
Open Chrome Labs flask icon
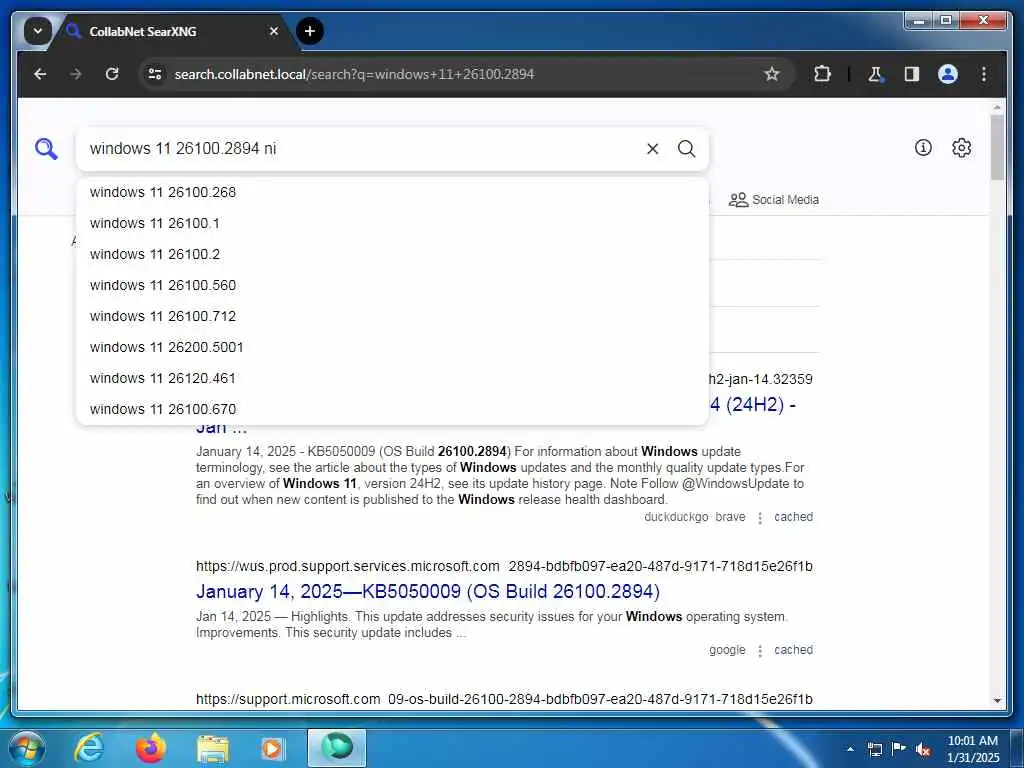[x=875, y=74]
